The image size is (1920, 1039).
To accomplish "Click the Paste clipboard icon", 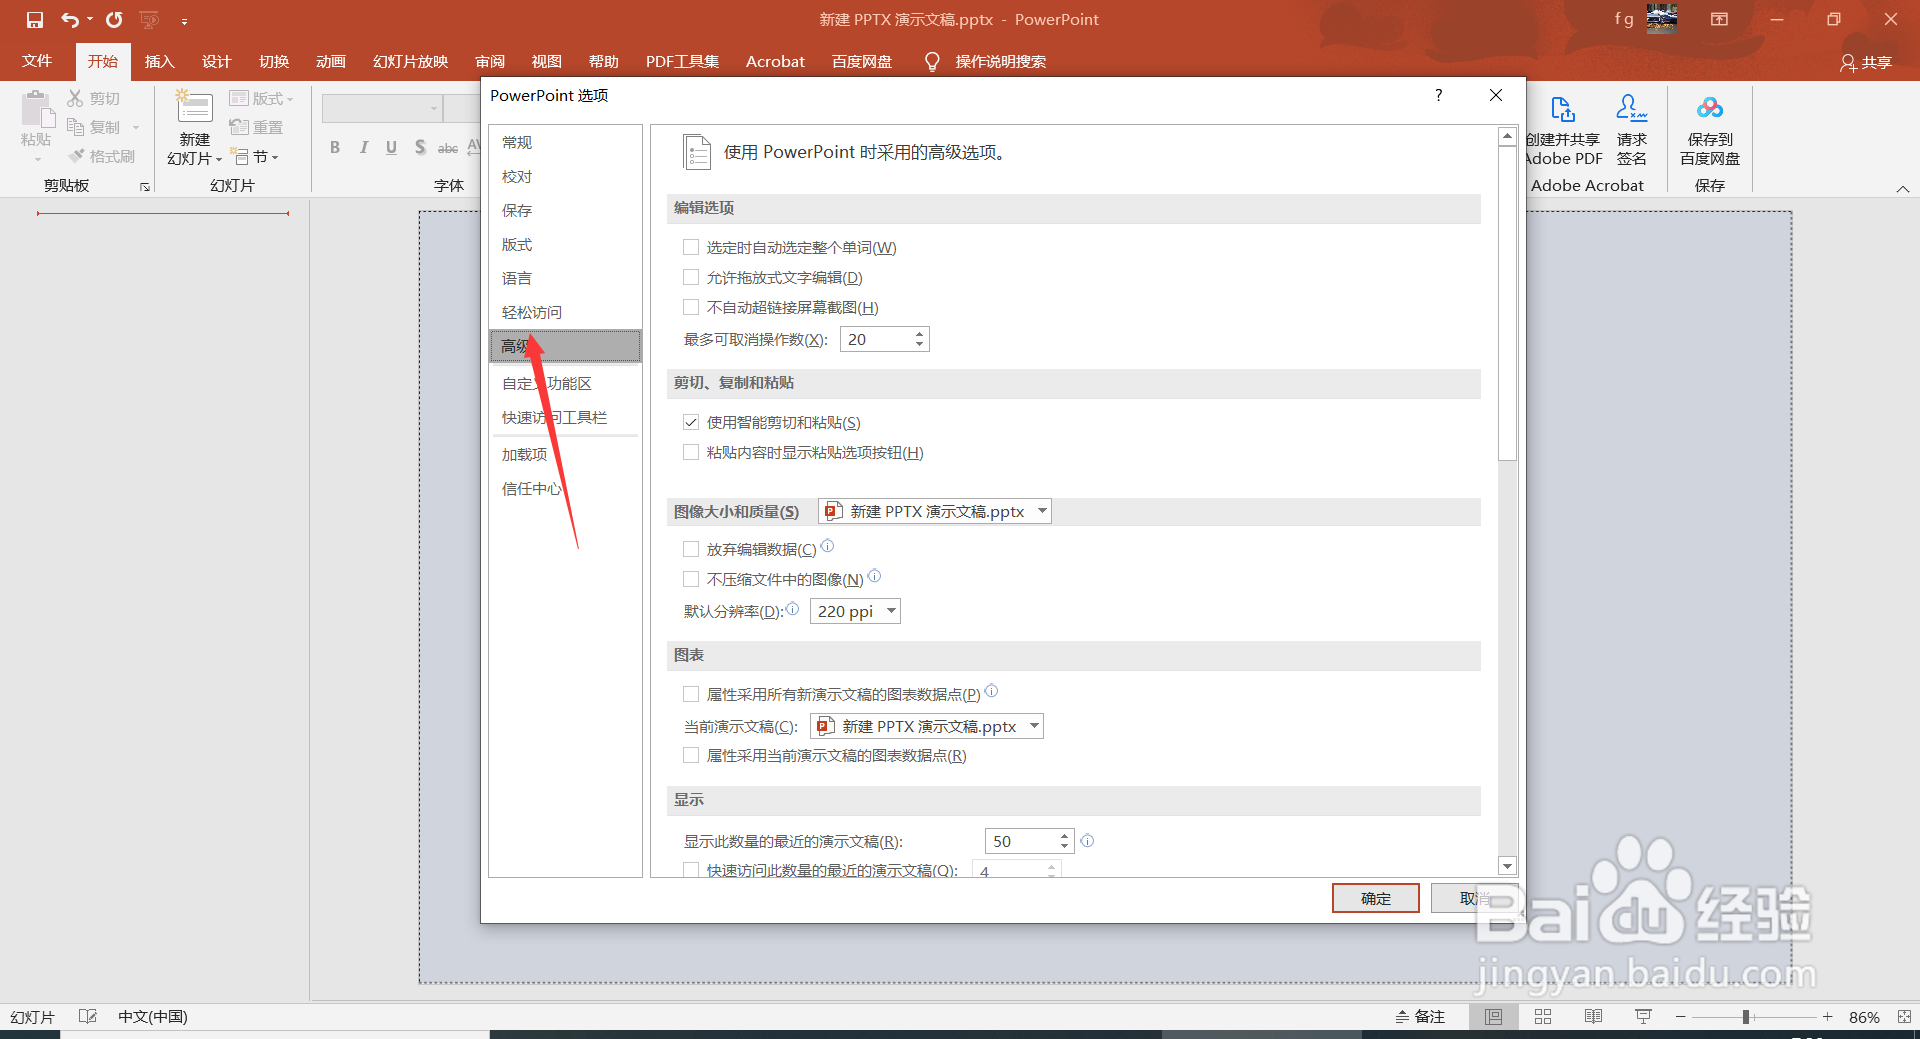I will click(x=37, y=110).
